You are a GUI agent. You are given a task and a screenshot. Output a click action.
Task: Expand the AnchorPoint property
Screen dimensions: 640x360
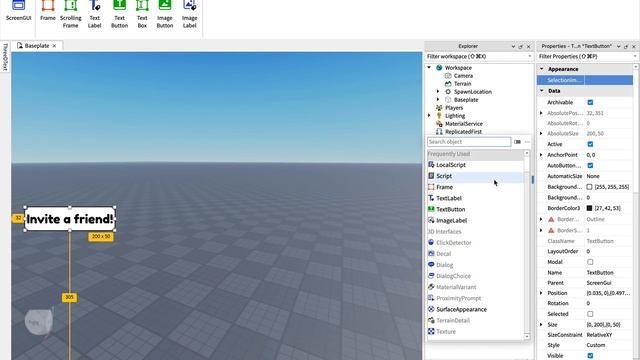541,155
